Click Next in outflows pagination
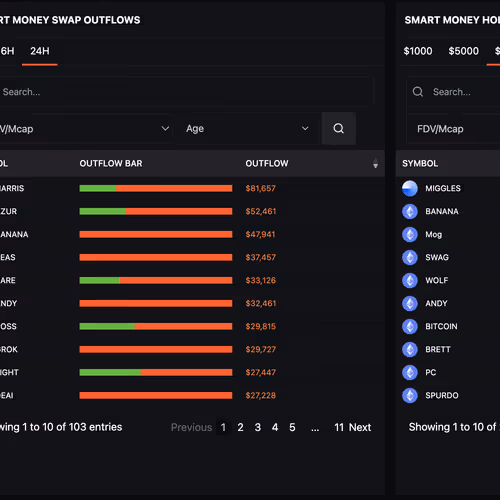 [360, 427]
